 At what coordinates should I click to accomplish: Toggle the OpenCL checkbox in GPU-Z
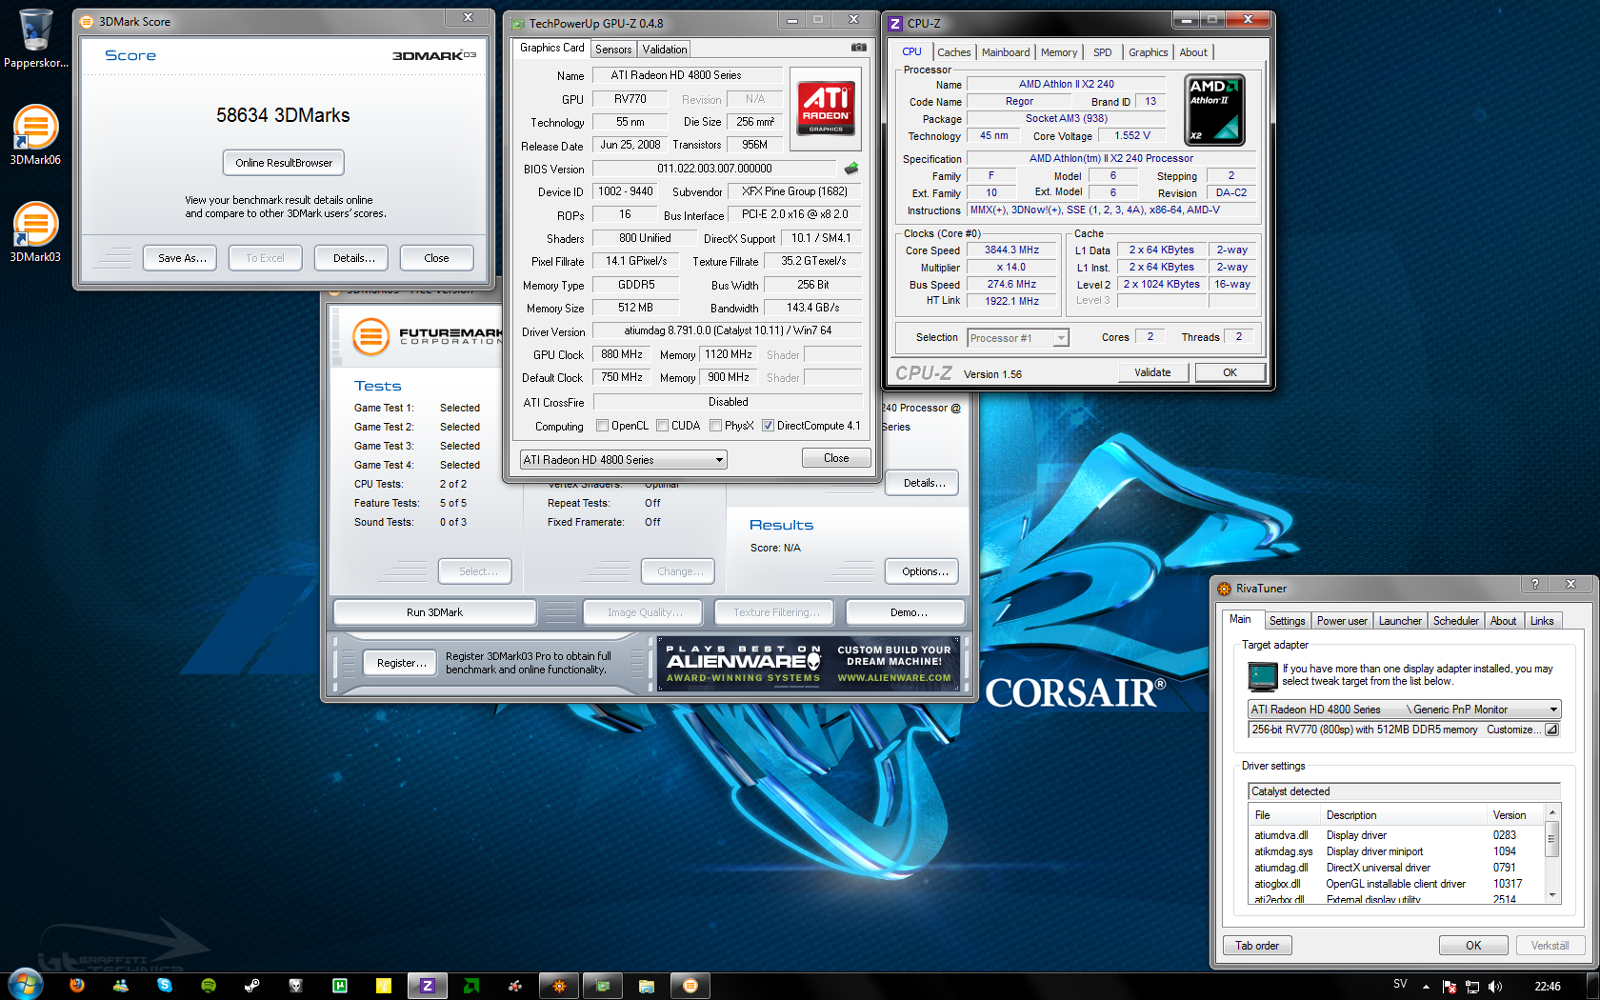pos(602,426)
